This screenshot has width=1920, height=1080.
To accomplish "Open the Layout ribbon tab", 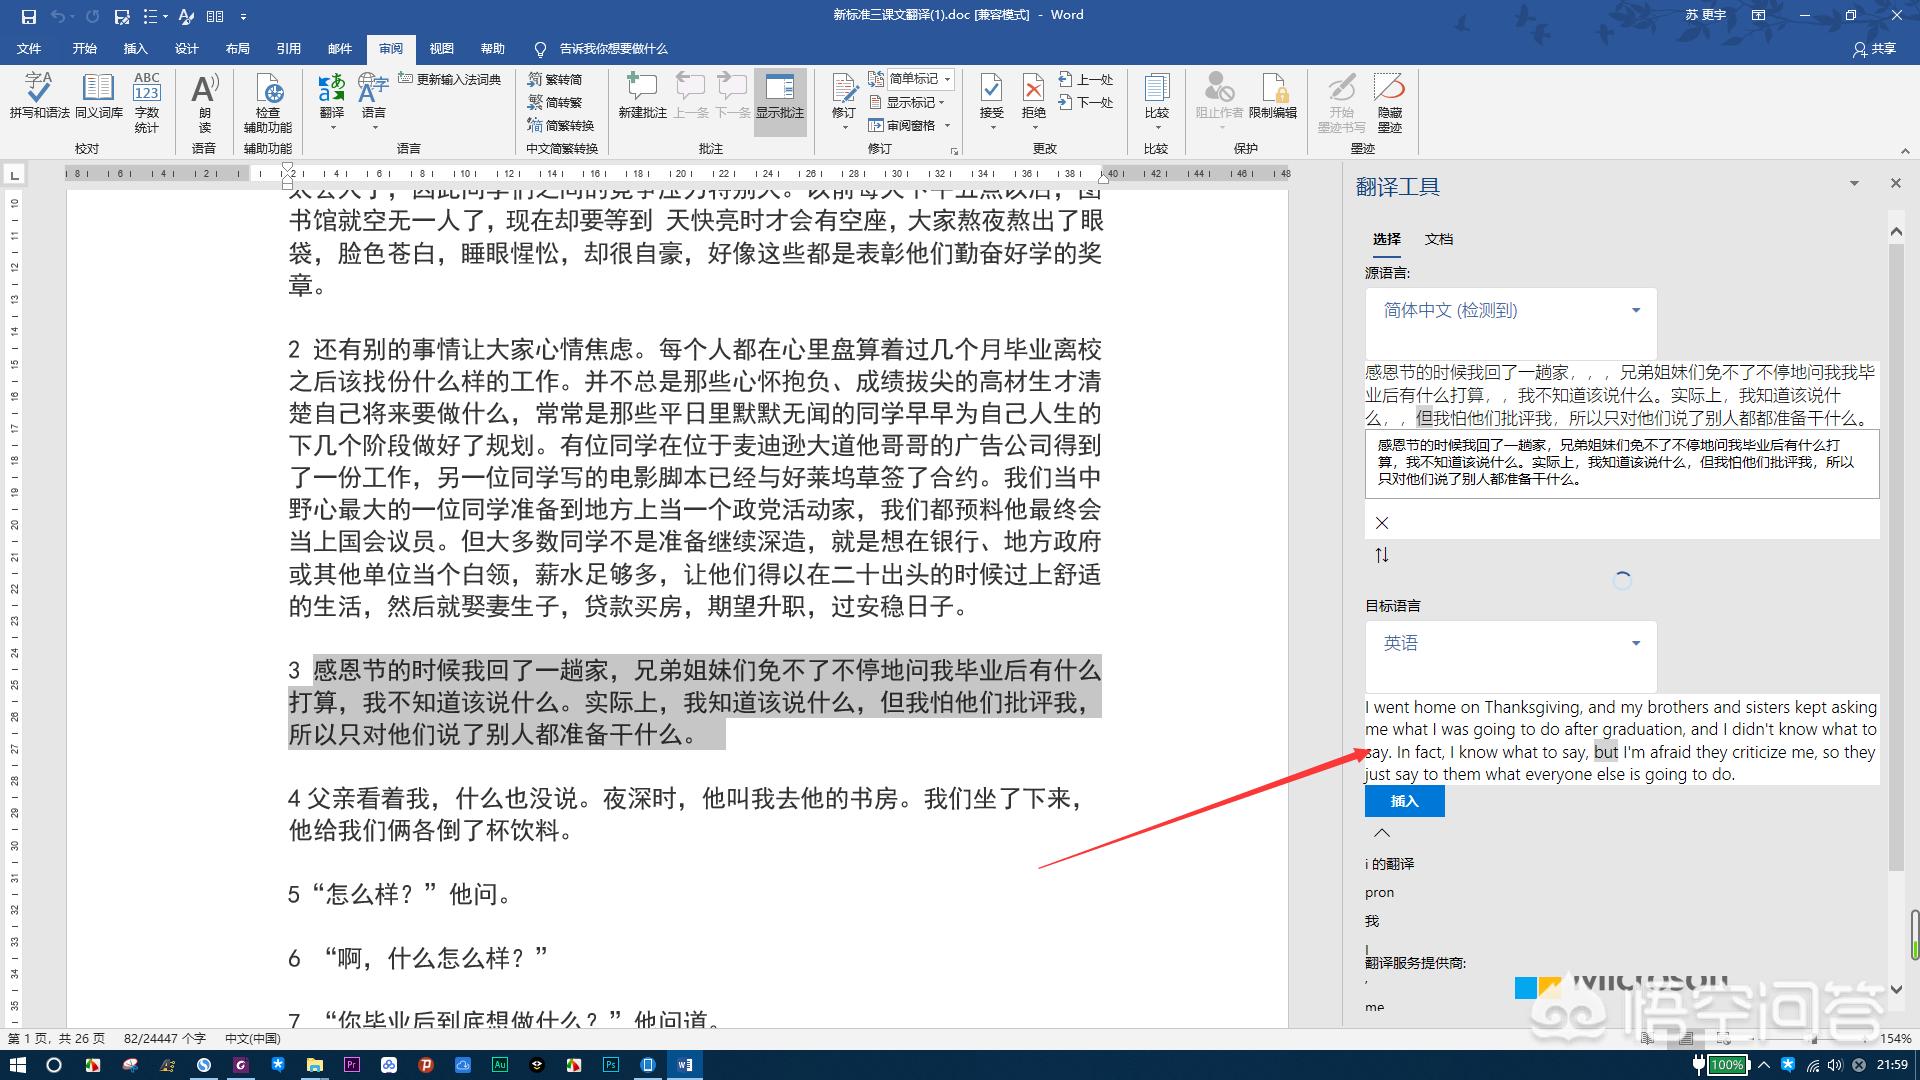I will (237, 48).
